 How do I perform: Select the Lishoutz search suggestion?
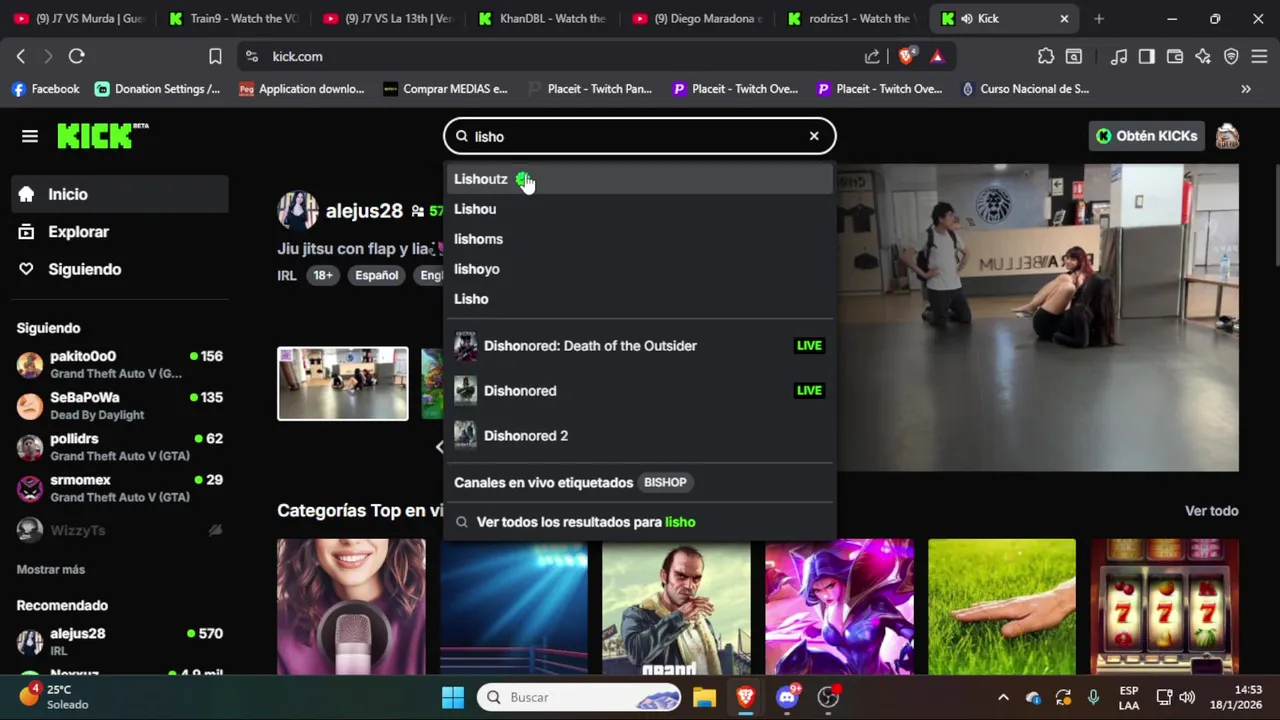coord(639,179)
